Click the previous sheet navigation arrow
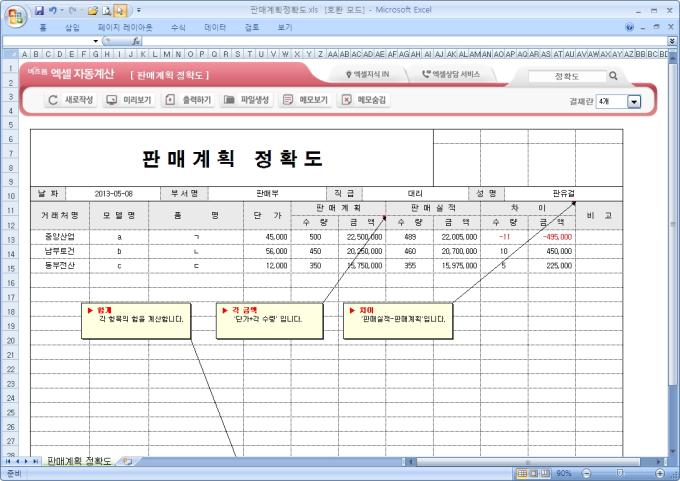 click(17, 461)
